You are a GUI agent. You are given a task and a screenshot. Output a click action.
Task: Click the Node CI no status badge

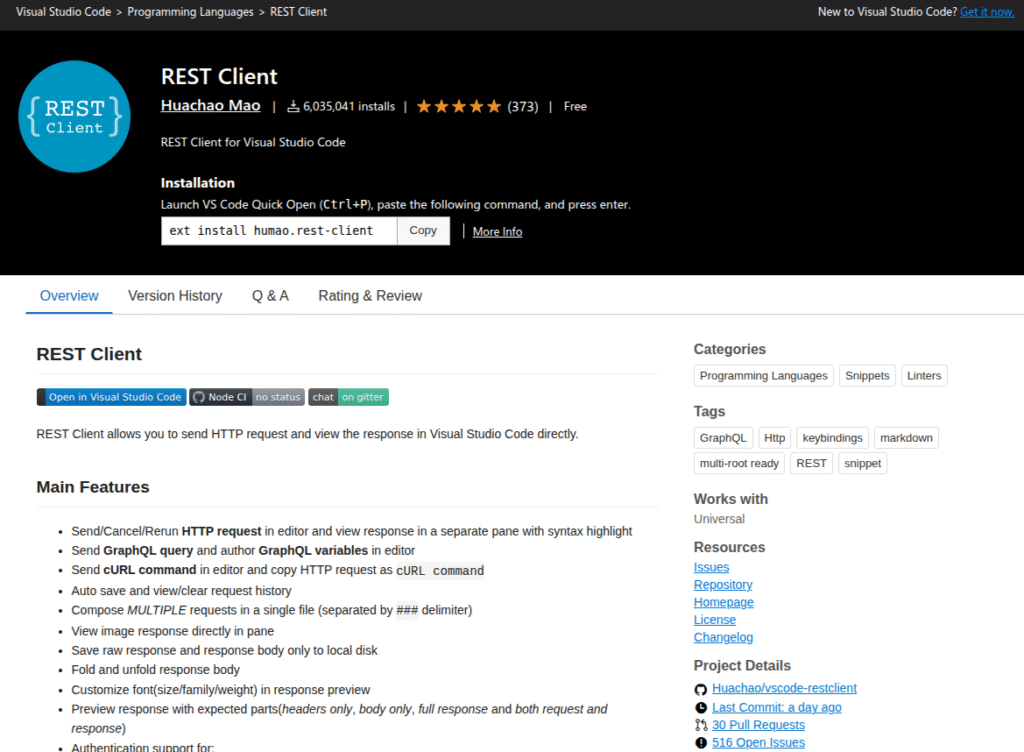(x=247, y=397)
